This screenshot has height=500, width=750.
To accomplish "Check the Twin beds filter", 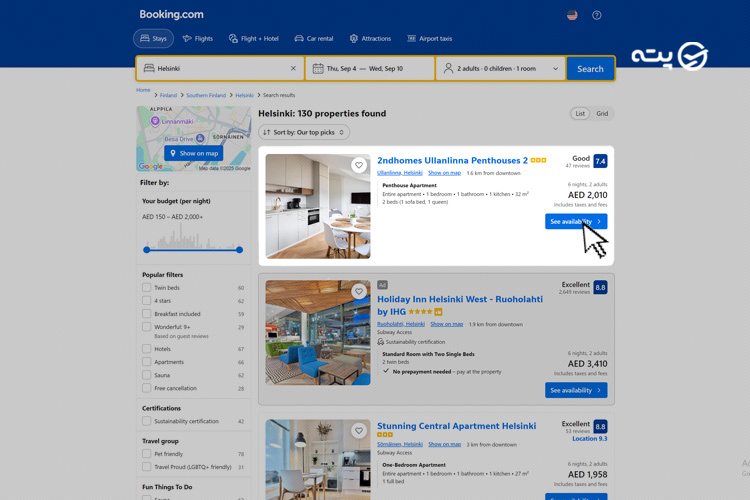I will point(147,288).
